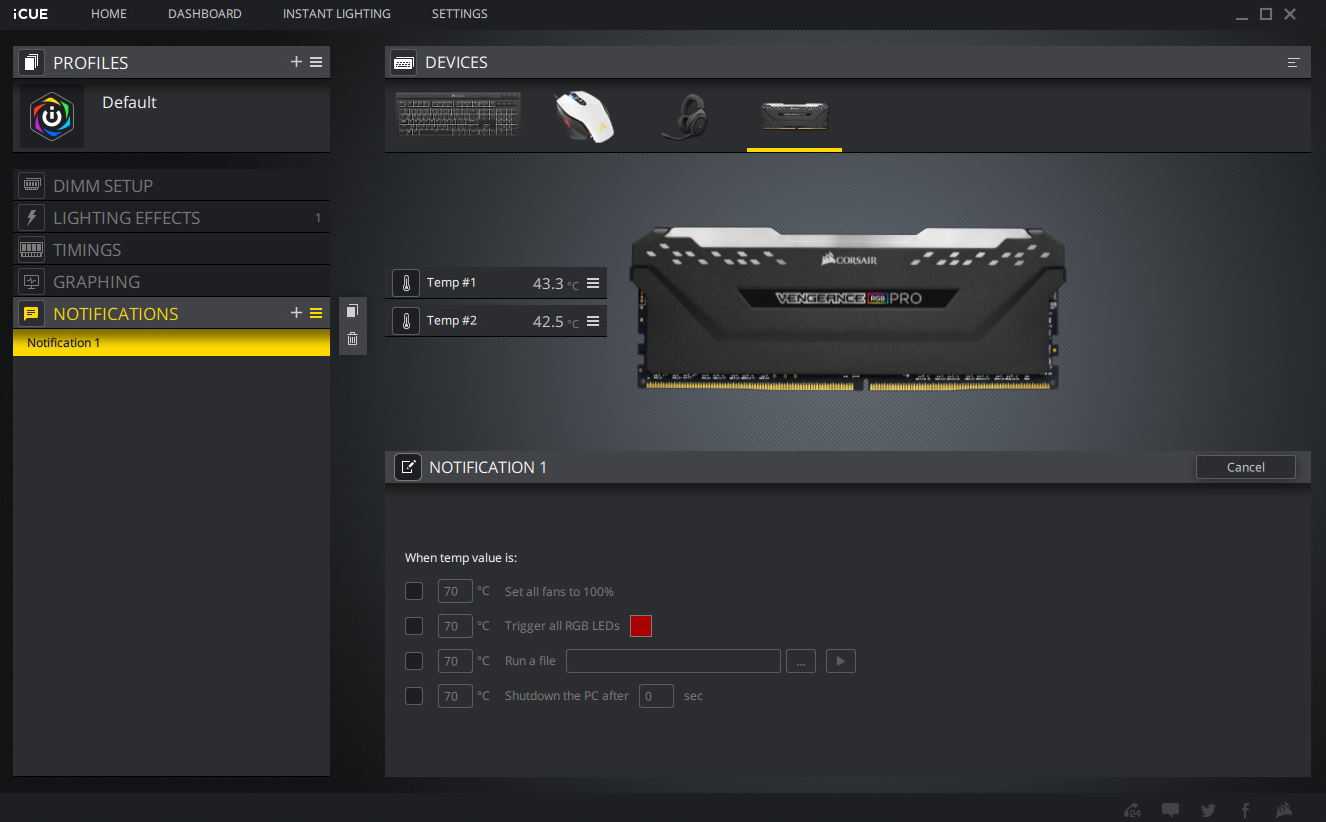The width and height of the screenshot is (1326, 822).
Task: Open the Temp #1 sensor options menu
Action: pyautogui.click(x=593, y=283)
